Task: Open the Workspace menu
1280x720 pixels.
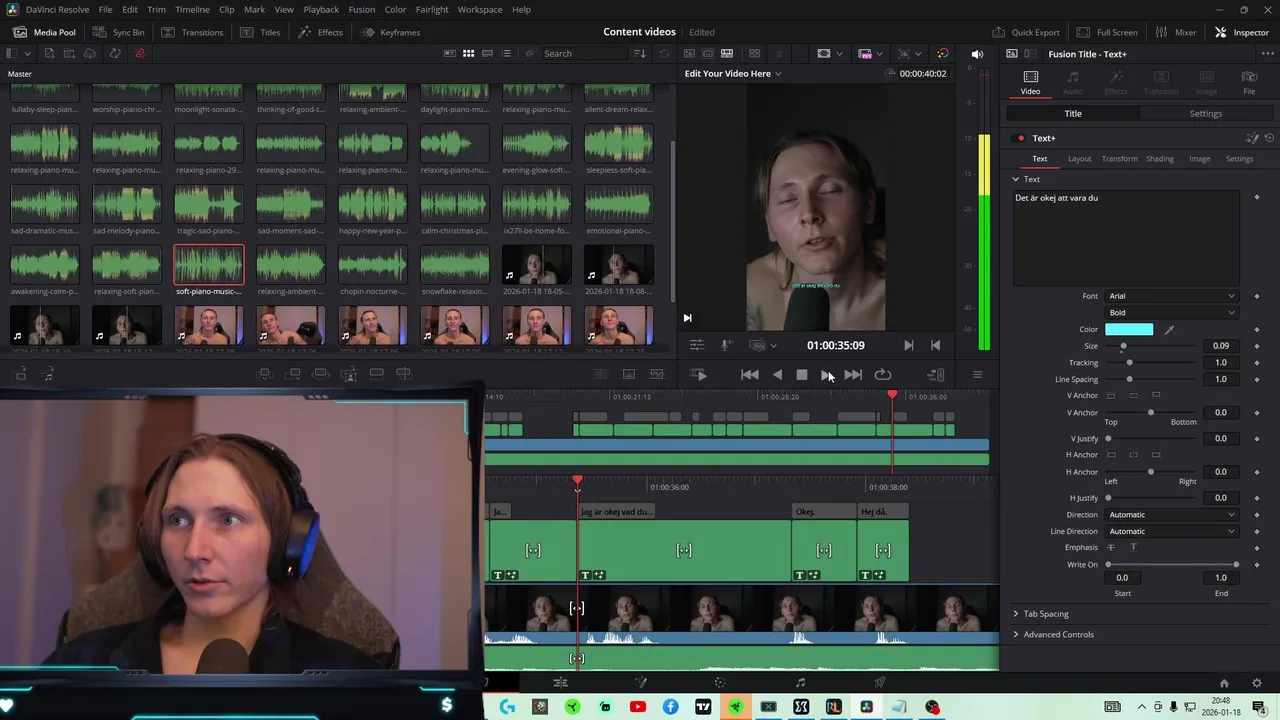Action: point(480,9)
